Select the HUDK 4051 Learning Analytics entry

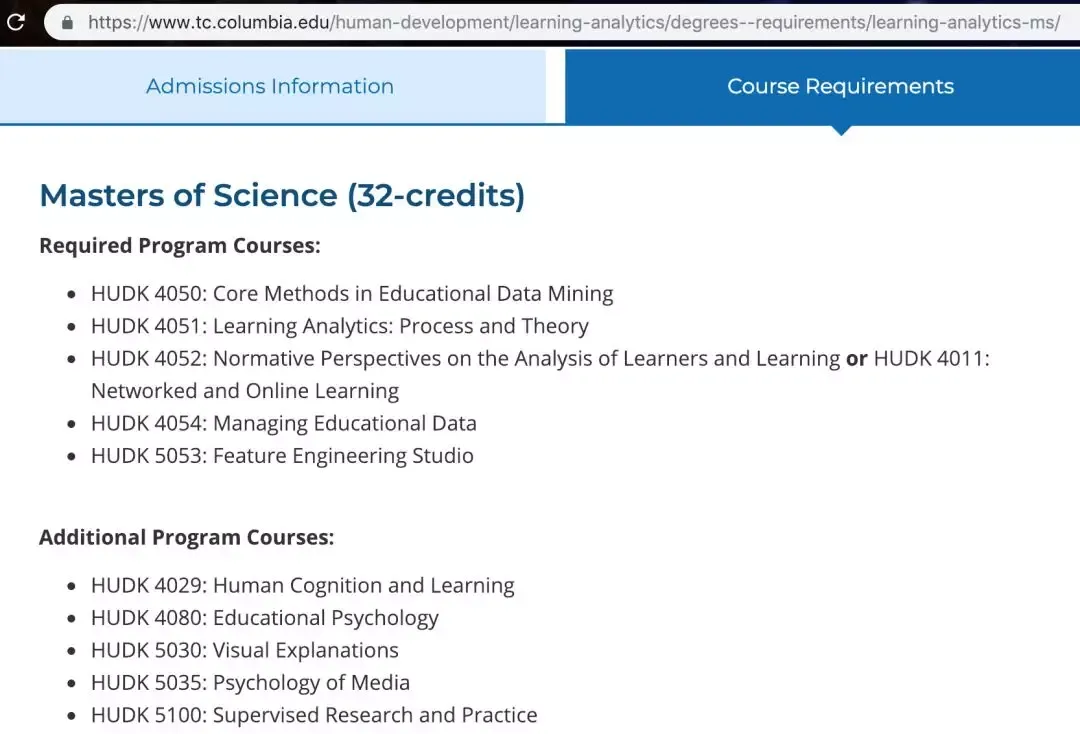340,327
